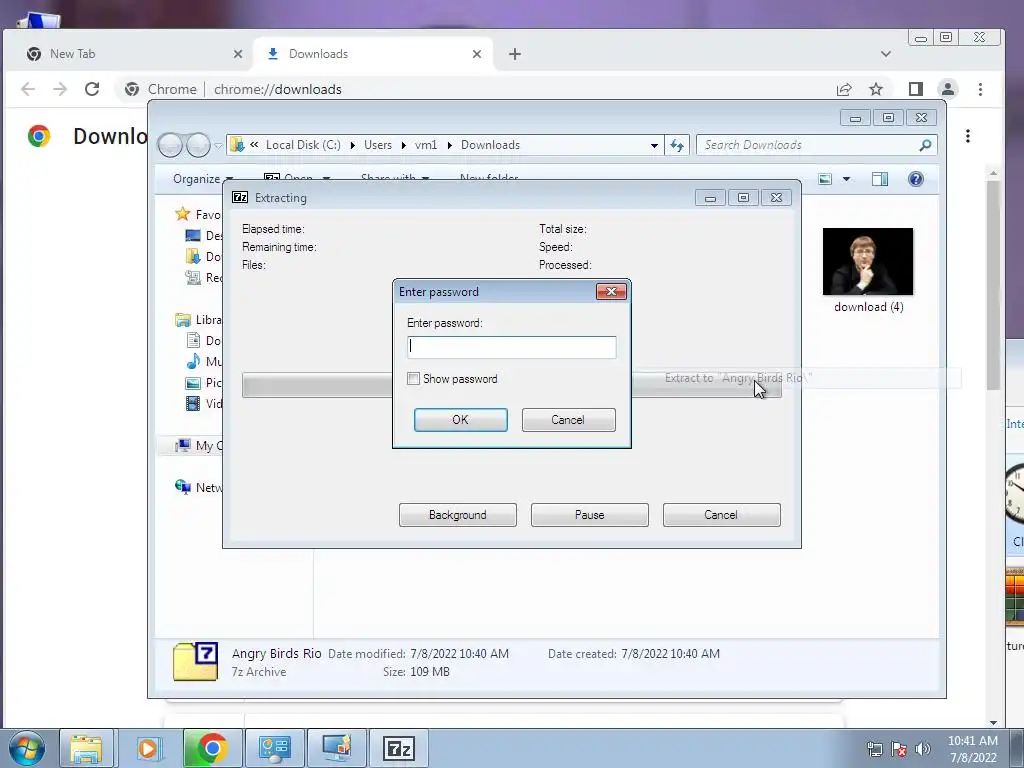Viewport: 1024px width, 768px height.
Task: Select My Computer in navigation pane
Action: 199,445
